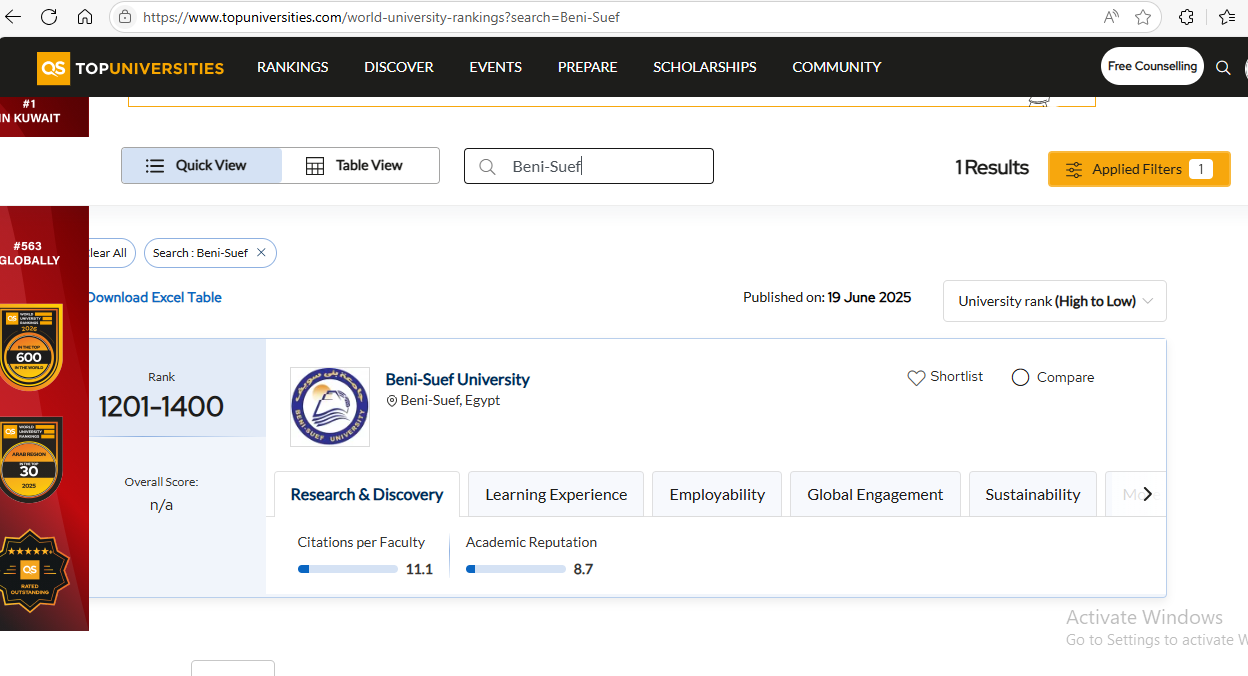The image size is (1248, 676).
Task: Open the browser Extensions puzzle icon
Action: pos(1187,17)
